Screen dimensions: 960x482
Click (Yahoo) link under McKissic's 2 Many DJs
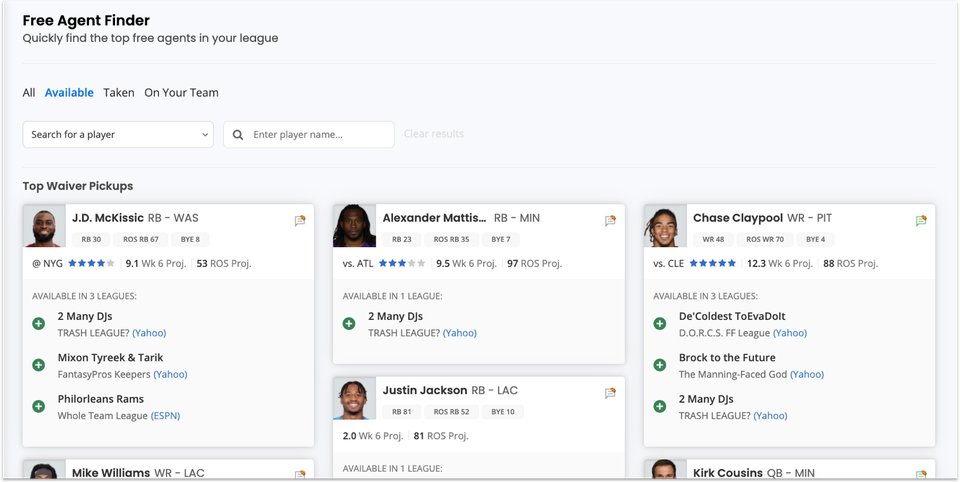pyautogui.click(x=149, y=333)
